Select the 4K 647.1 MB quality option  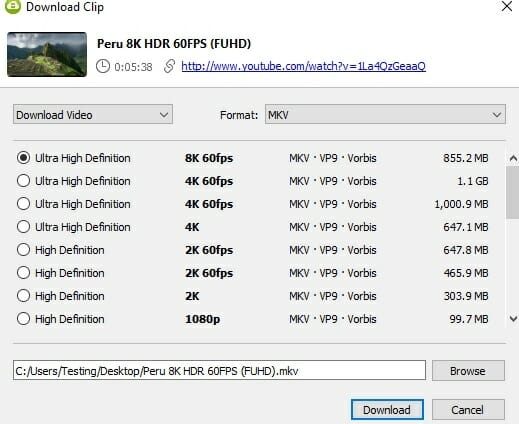click(x=23, y=227)
